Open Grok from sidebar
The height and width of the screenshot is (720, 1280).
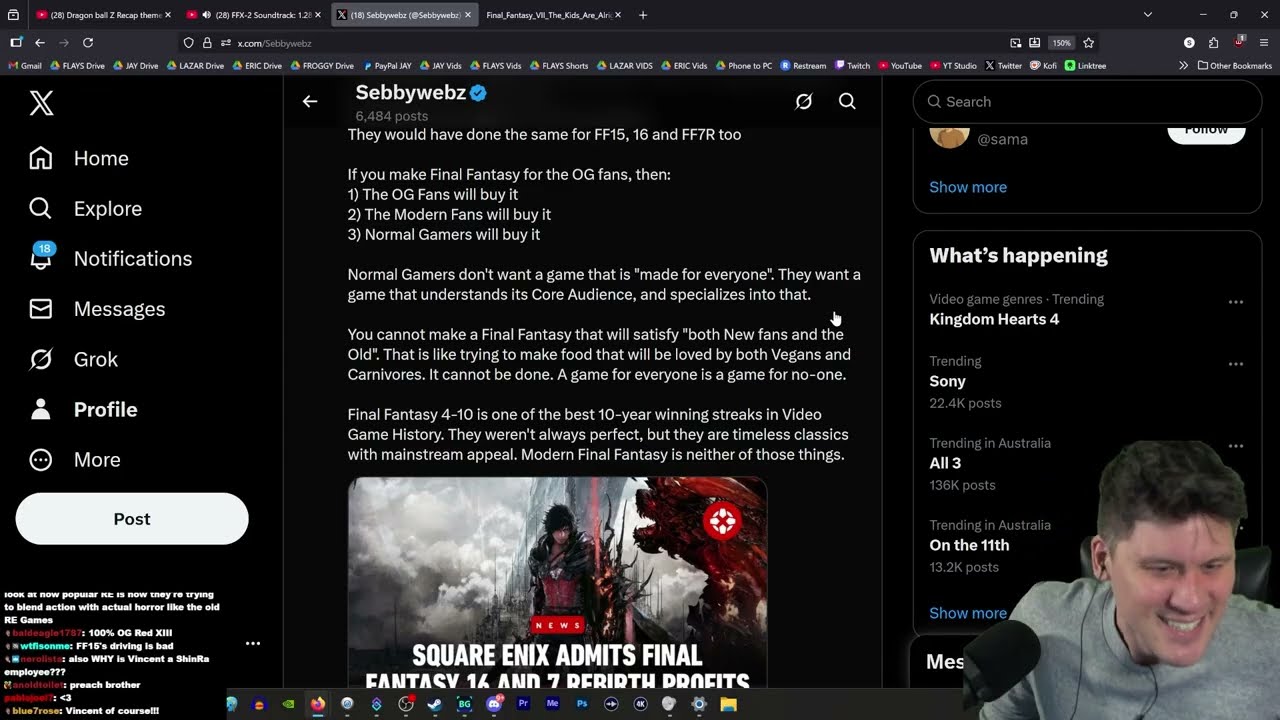click(x=73, y=359)
